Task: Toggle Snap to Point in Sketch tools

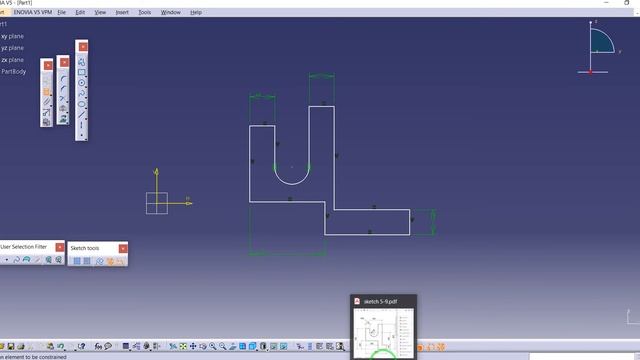Action: tap(87, 261)
